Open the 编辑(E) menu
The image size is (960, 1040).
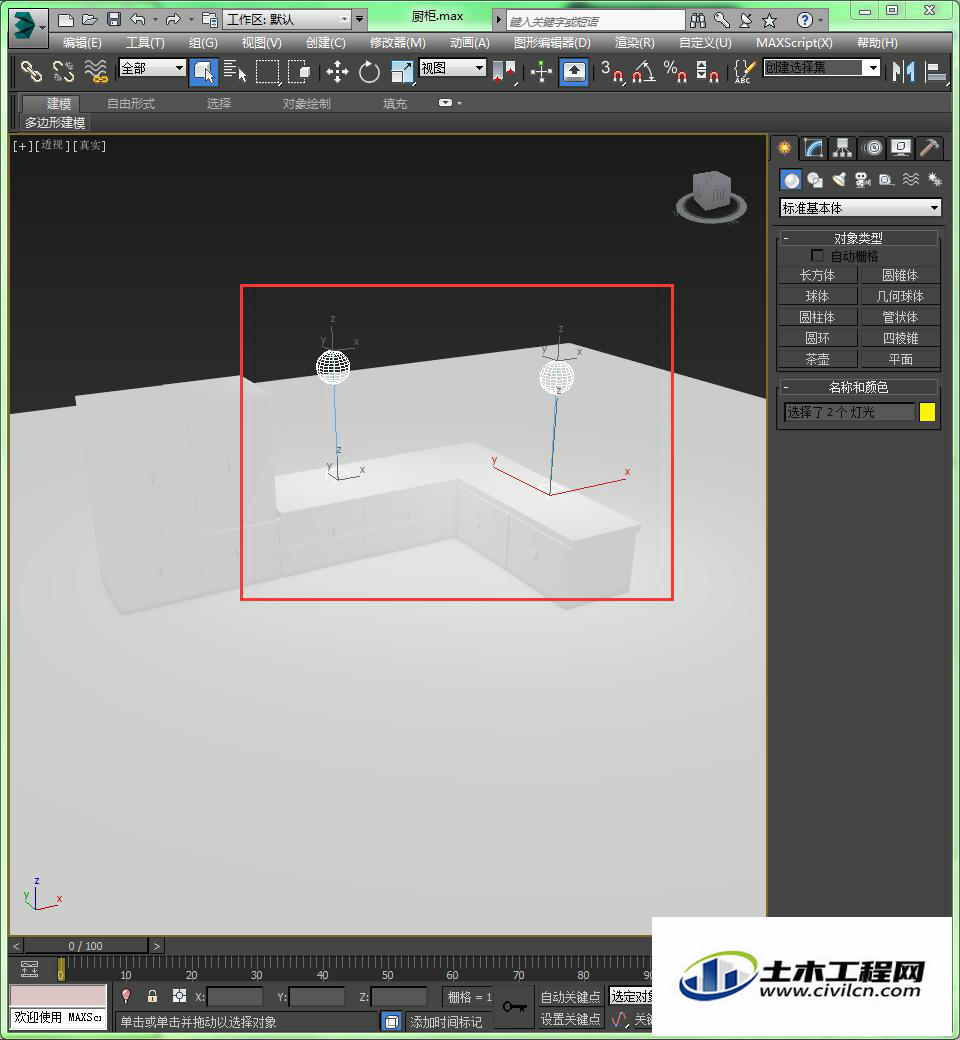pos(82,42)
